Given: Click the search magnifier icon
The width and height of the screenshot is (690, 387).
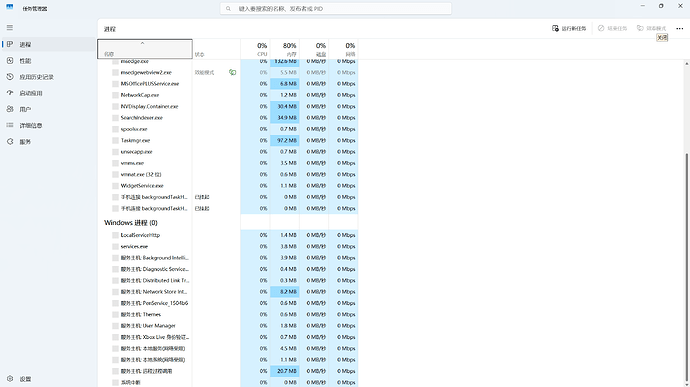Looking at the screenshot, I should coord(228,8).
